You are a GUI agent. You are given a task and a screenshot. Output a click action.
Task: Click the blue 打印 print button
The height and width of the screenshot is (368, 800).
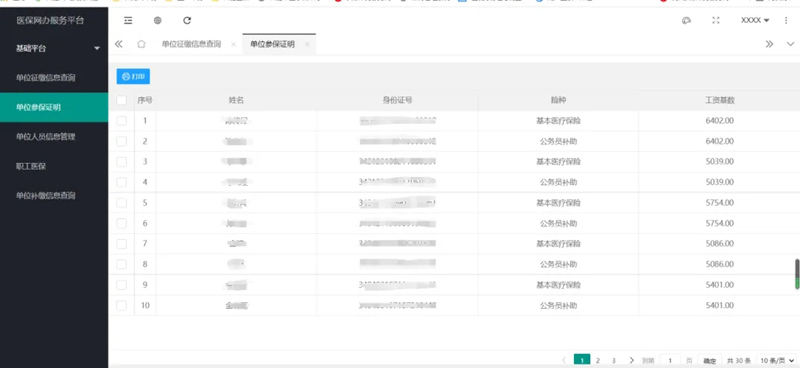tap(133, 77)
